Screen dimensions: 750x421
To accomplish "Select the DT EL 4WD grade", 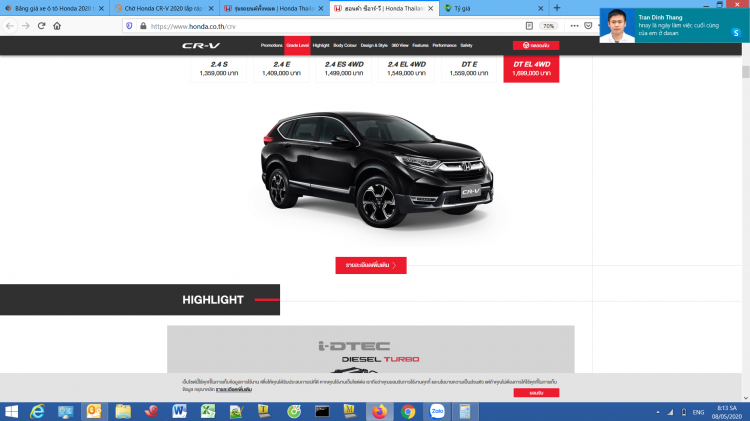I will 531,68.
